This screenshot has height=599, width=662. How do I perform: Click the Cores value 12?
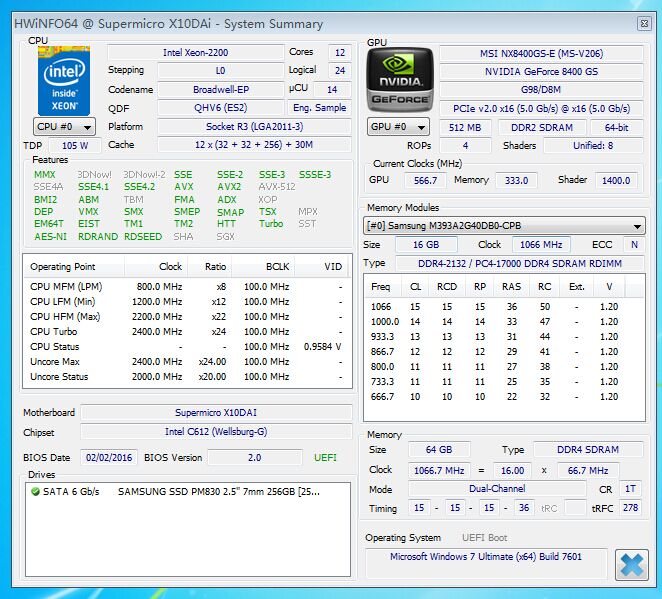point(340,53)
